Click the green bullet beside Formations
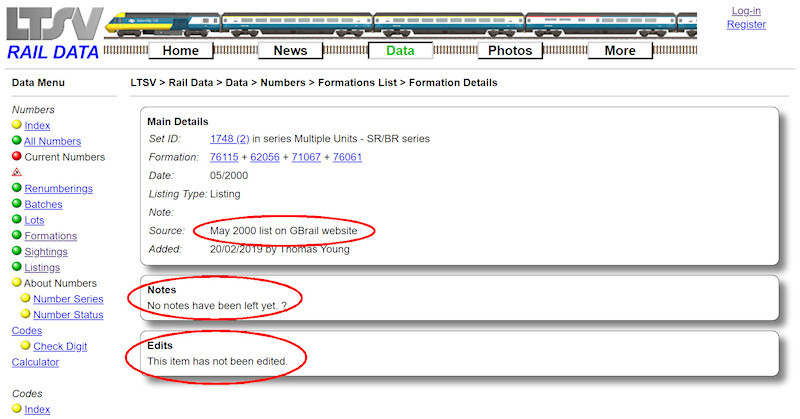Image resolution: width=800 pixels, height=419 pixels. click(17, 235)
